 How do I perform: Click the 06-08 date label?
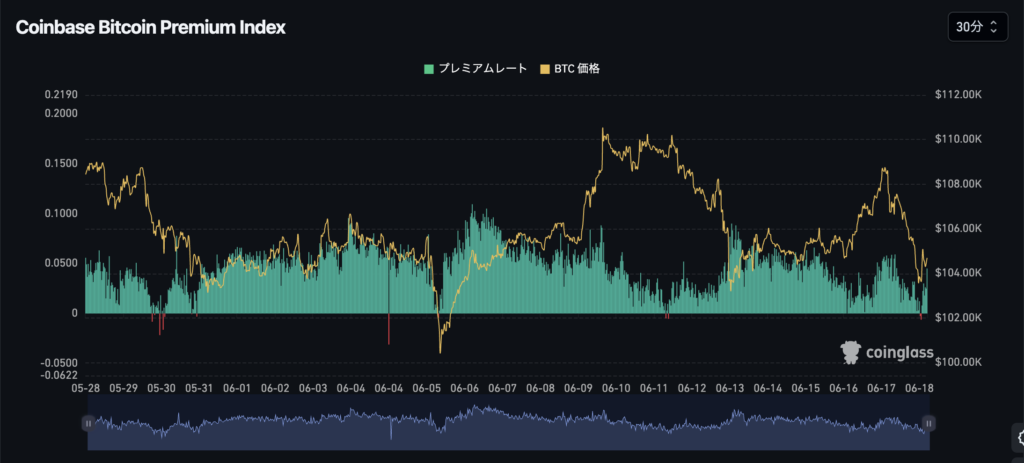(x=540, y=388)
